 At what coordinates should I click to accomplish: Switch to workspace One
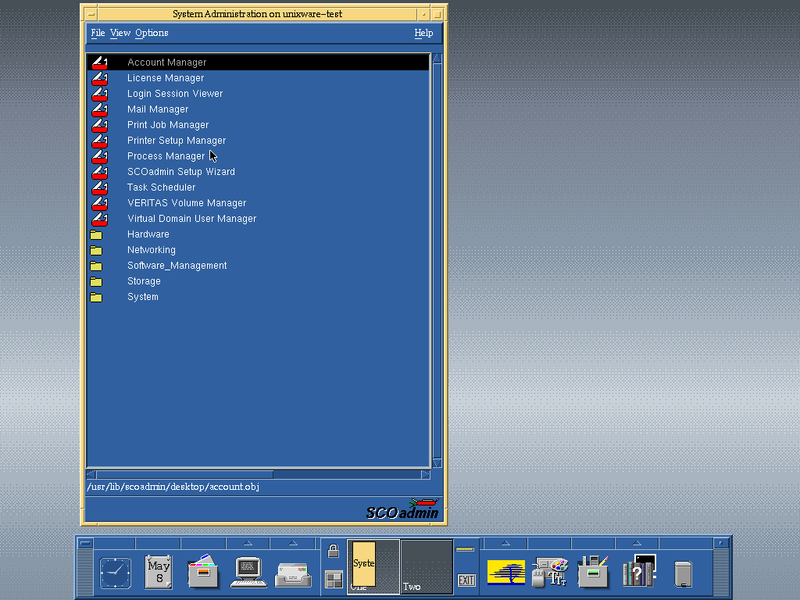click(x=373, y=567)
